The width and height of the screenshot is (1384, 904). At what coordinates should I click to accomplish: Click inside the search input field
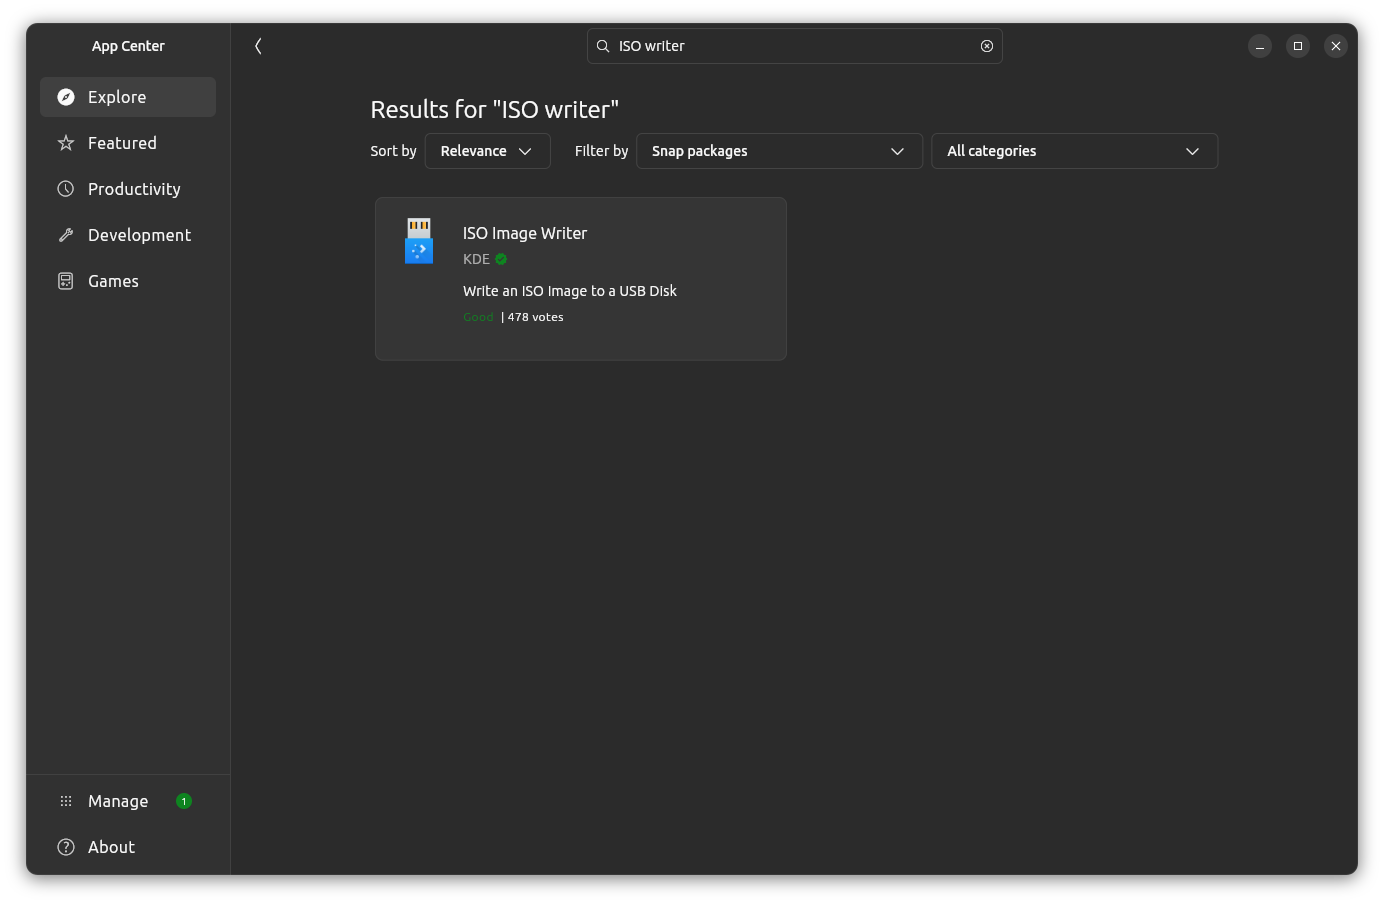click(795, 46)
